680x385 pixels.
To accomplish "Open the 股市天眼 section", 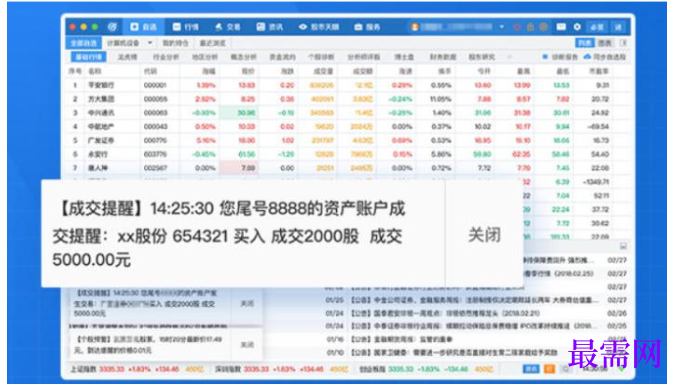I will pyautogui.click(x=319, y=27).
